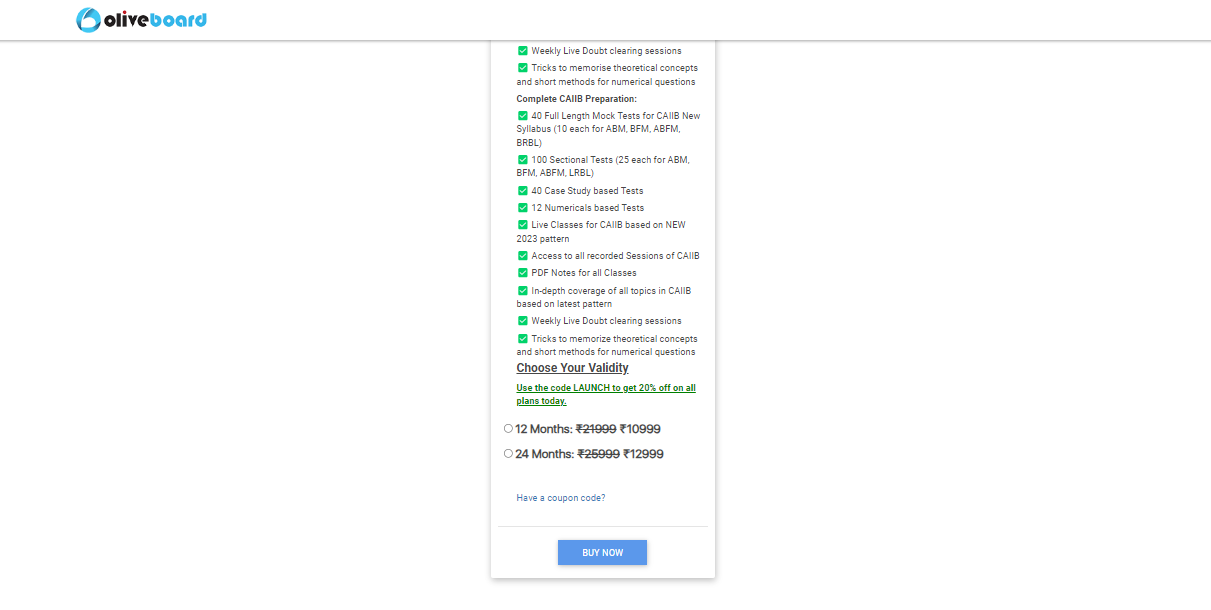Click the green check beside 'PDF Notes for all Classes'
This screenshot has width=1211, height=610.
(x=523, y=273)
